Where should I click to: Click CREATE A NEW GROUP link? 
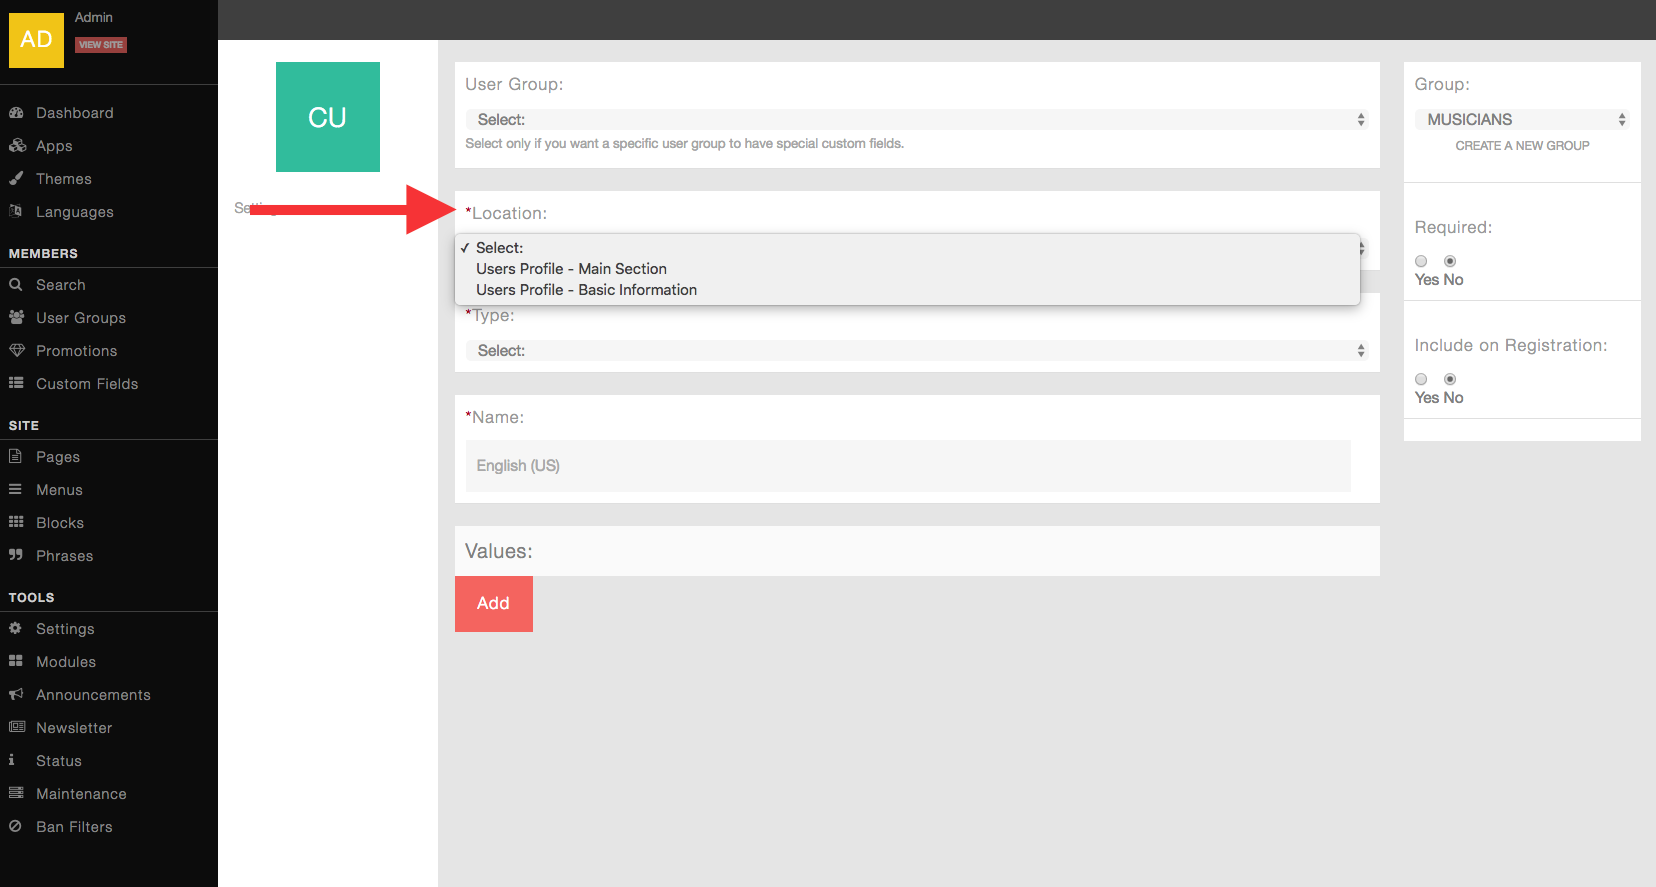coord(1522,146)
